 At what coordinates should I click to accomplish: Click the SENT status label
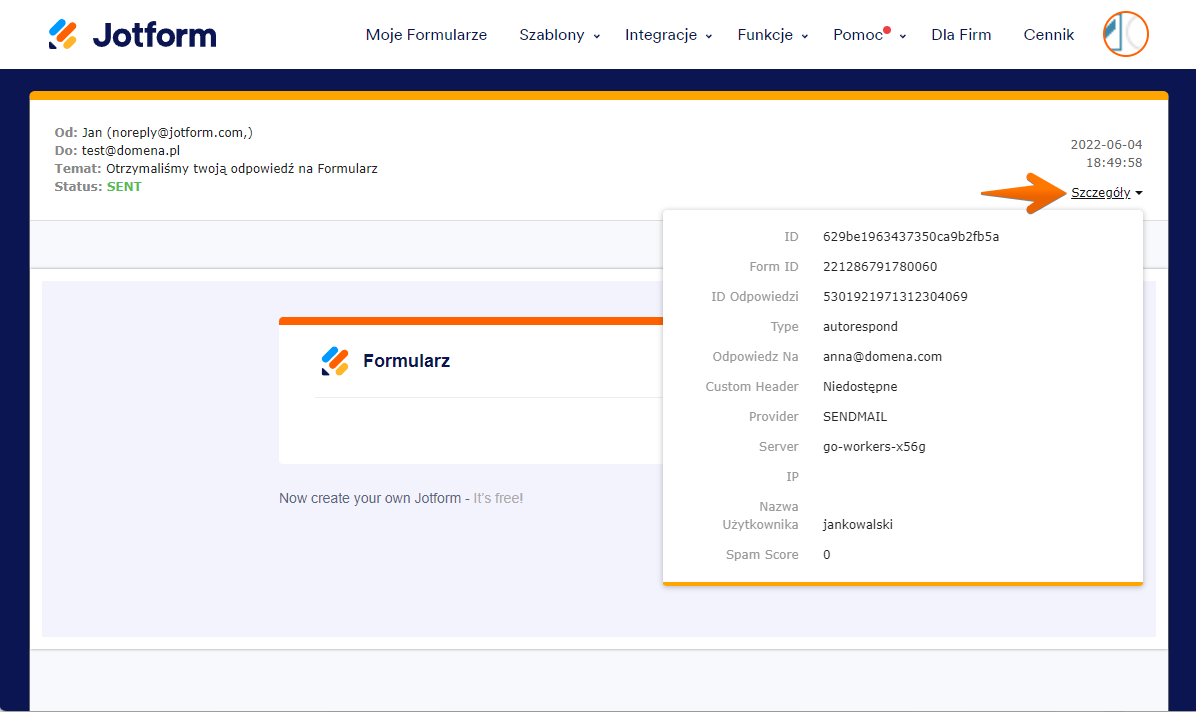124,186
